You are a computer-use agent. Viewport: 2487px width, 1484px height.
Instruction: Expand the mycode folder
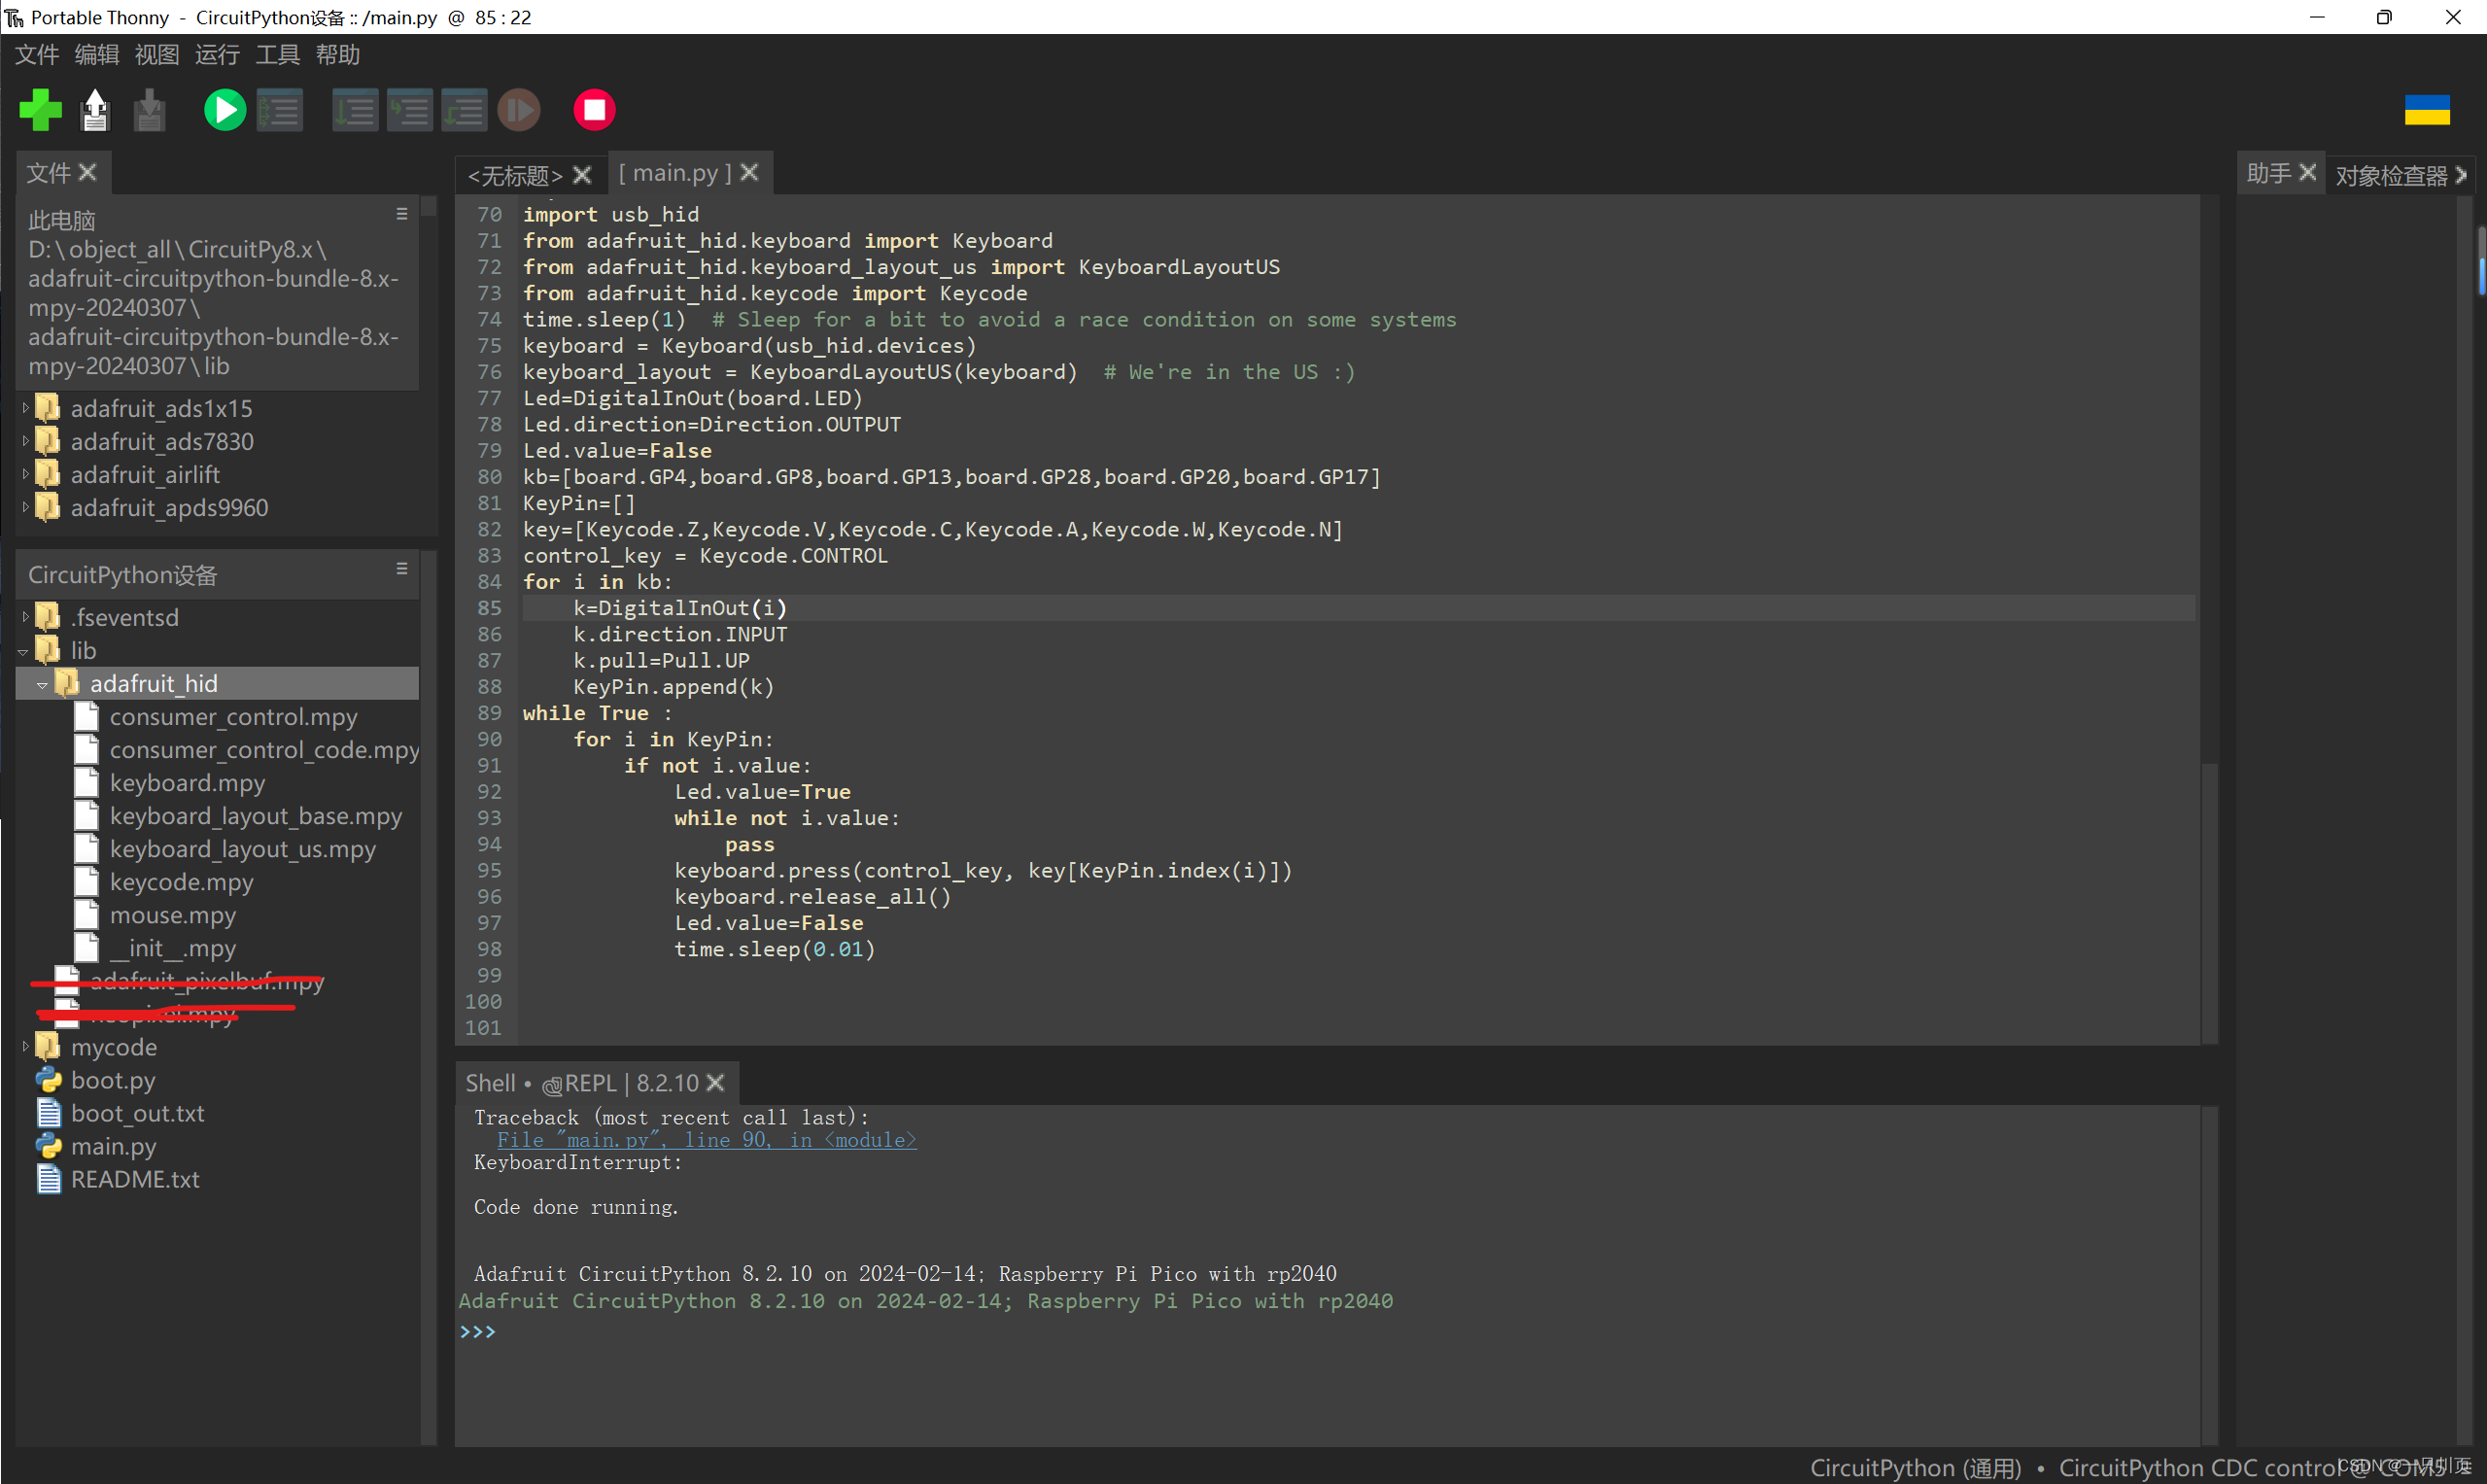25,1047
